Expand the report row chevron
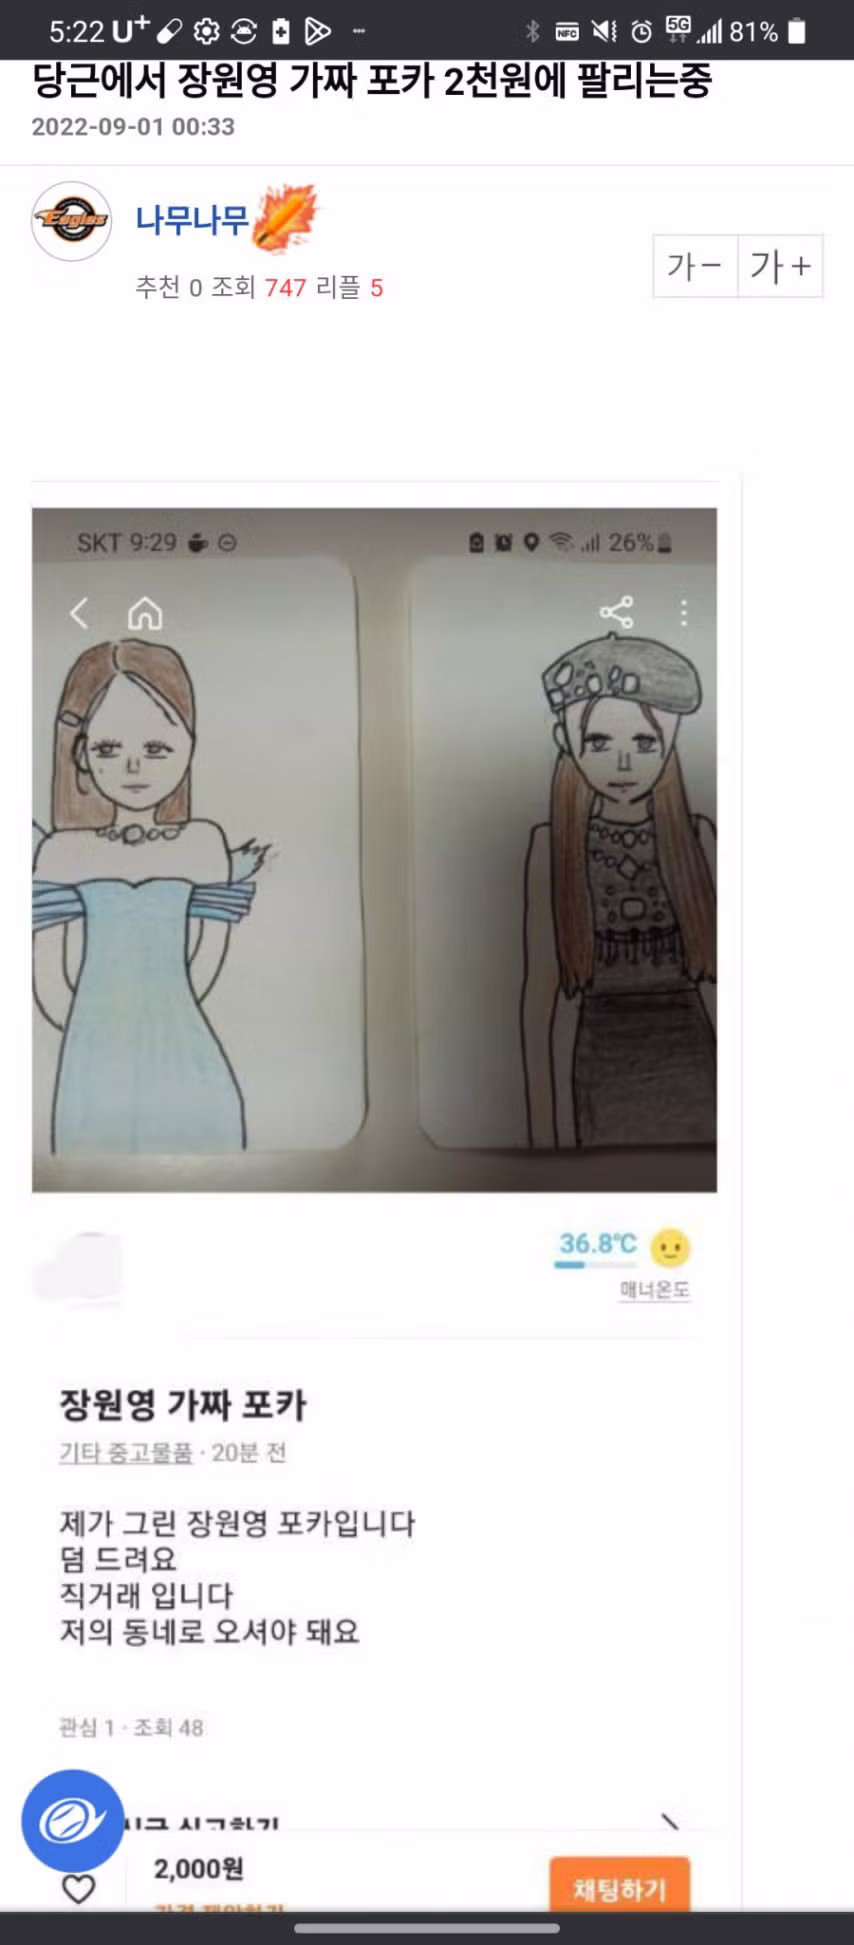Viewport: 854px width, 1945px height. tap(670, 1822)
